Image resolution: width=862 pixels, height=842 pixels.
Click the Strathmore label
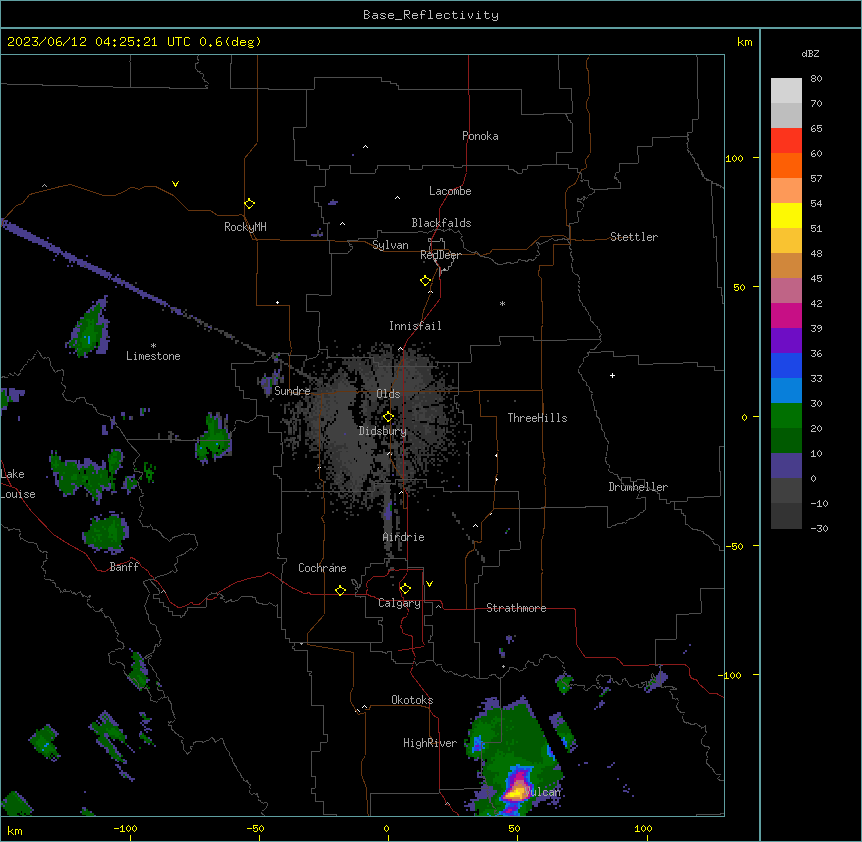coord(516,608)
